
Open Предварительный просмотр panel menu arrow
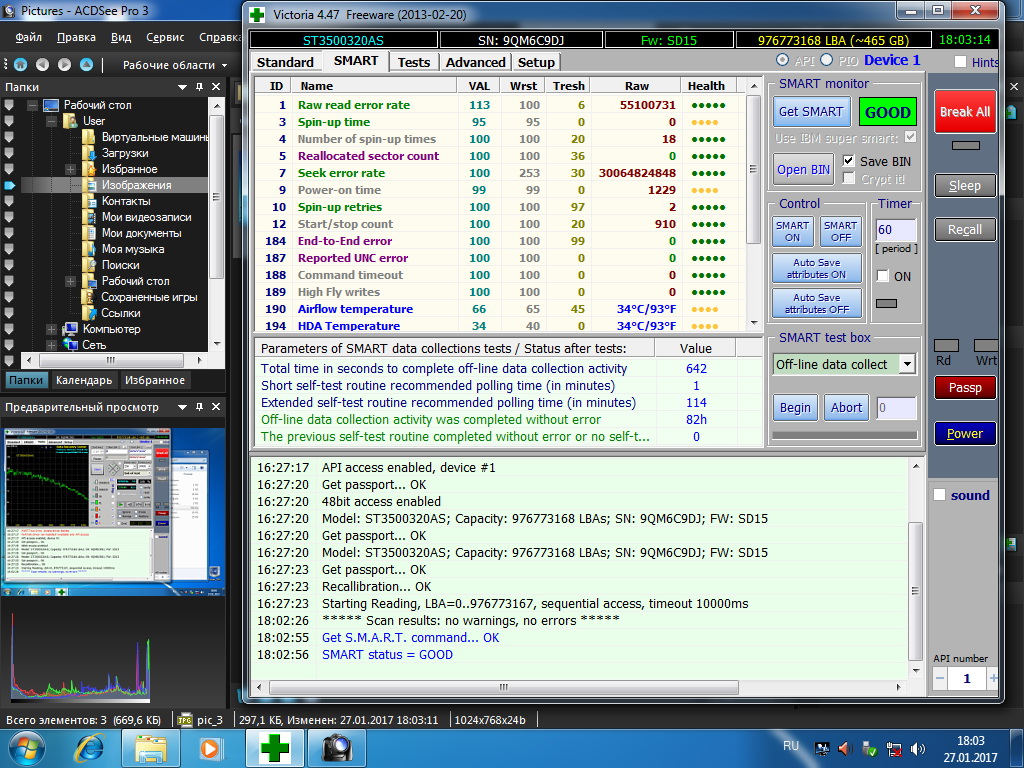coord(182,408)
